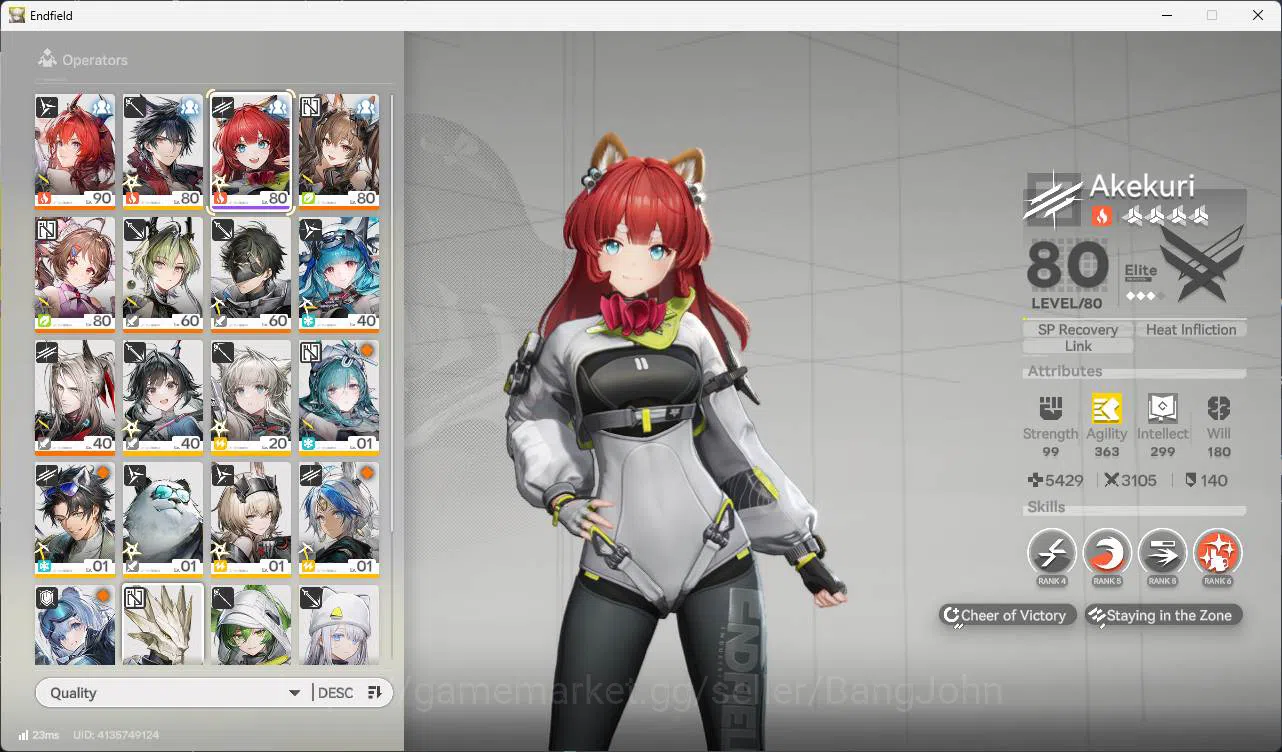The width and height of the screenshot is (1282, 752).
Task: Open the Quality sort dropdown
Action: click(173, 693)
